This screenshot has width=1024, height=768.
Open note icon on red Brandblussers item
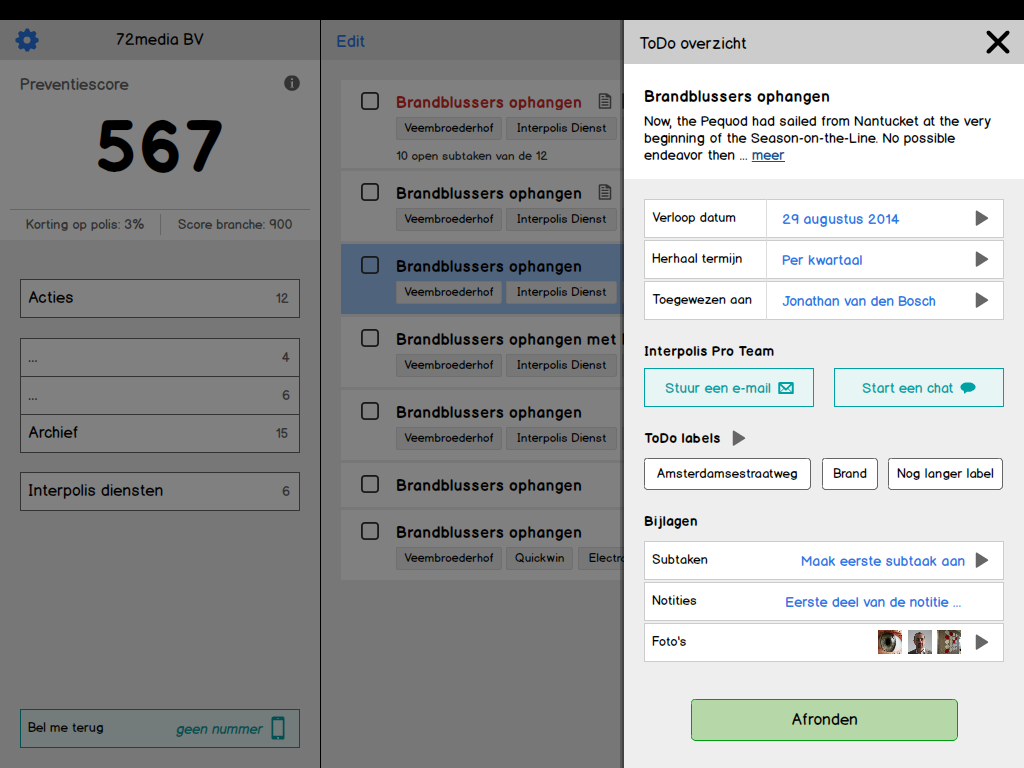coord(605,101)
